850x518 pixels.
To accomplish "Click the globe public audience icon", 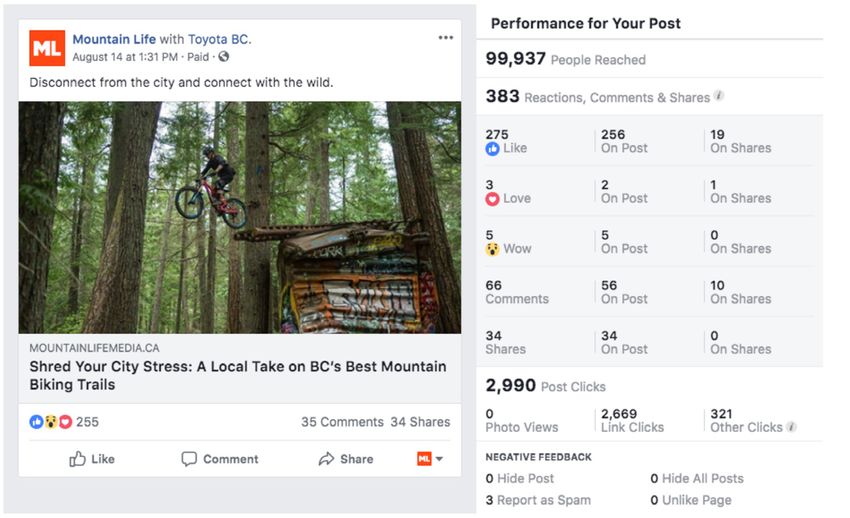I will 224,57.
